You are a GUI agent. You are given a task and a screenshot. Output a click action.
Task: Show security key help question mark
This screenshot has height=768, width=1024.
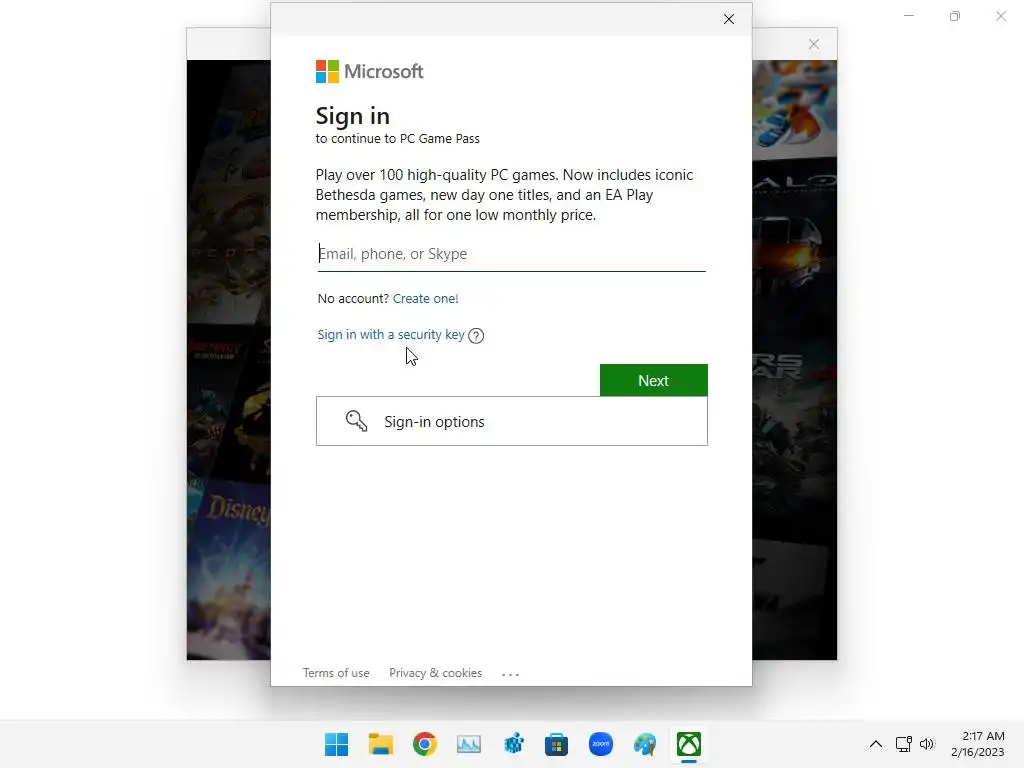click(x=476, y=336)
